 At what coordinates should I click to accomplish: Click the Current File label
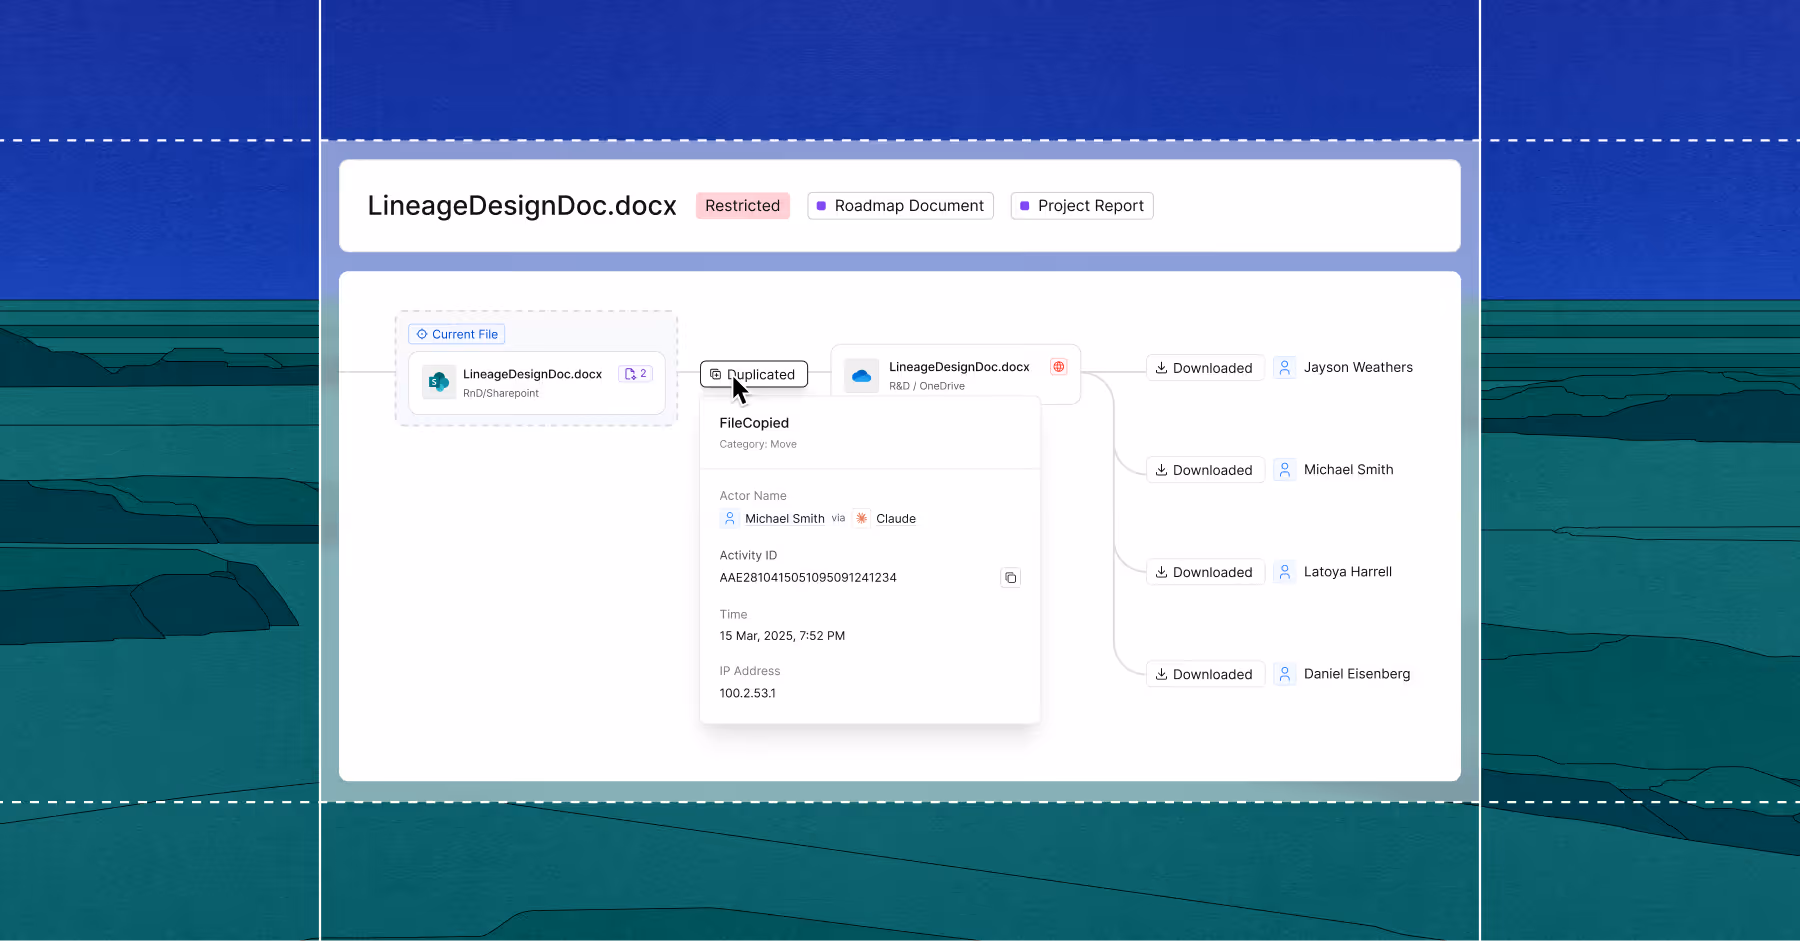[x=457, y=334]
